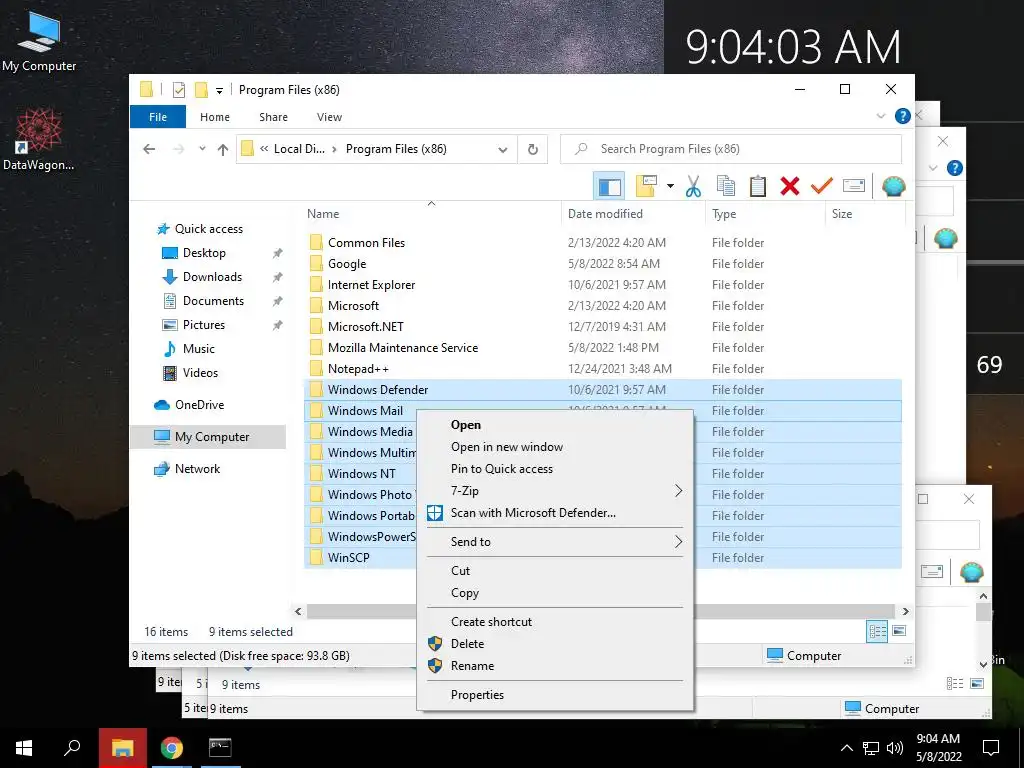The image size is (1024, 768).
Task: Sort by the Date modified column
Action: point(633,214)
